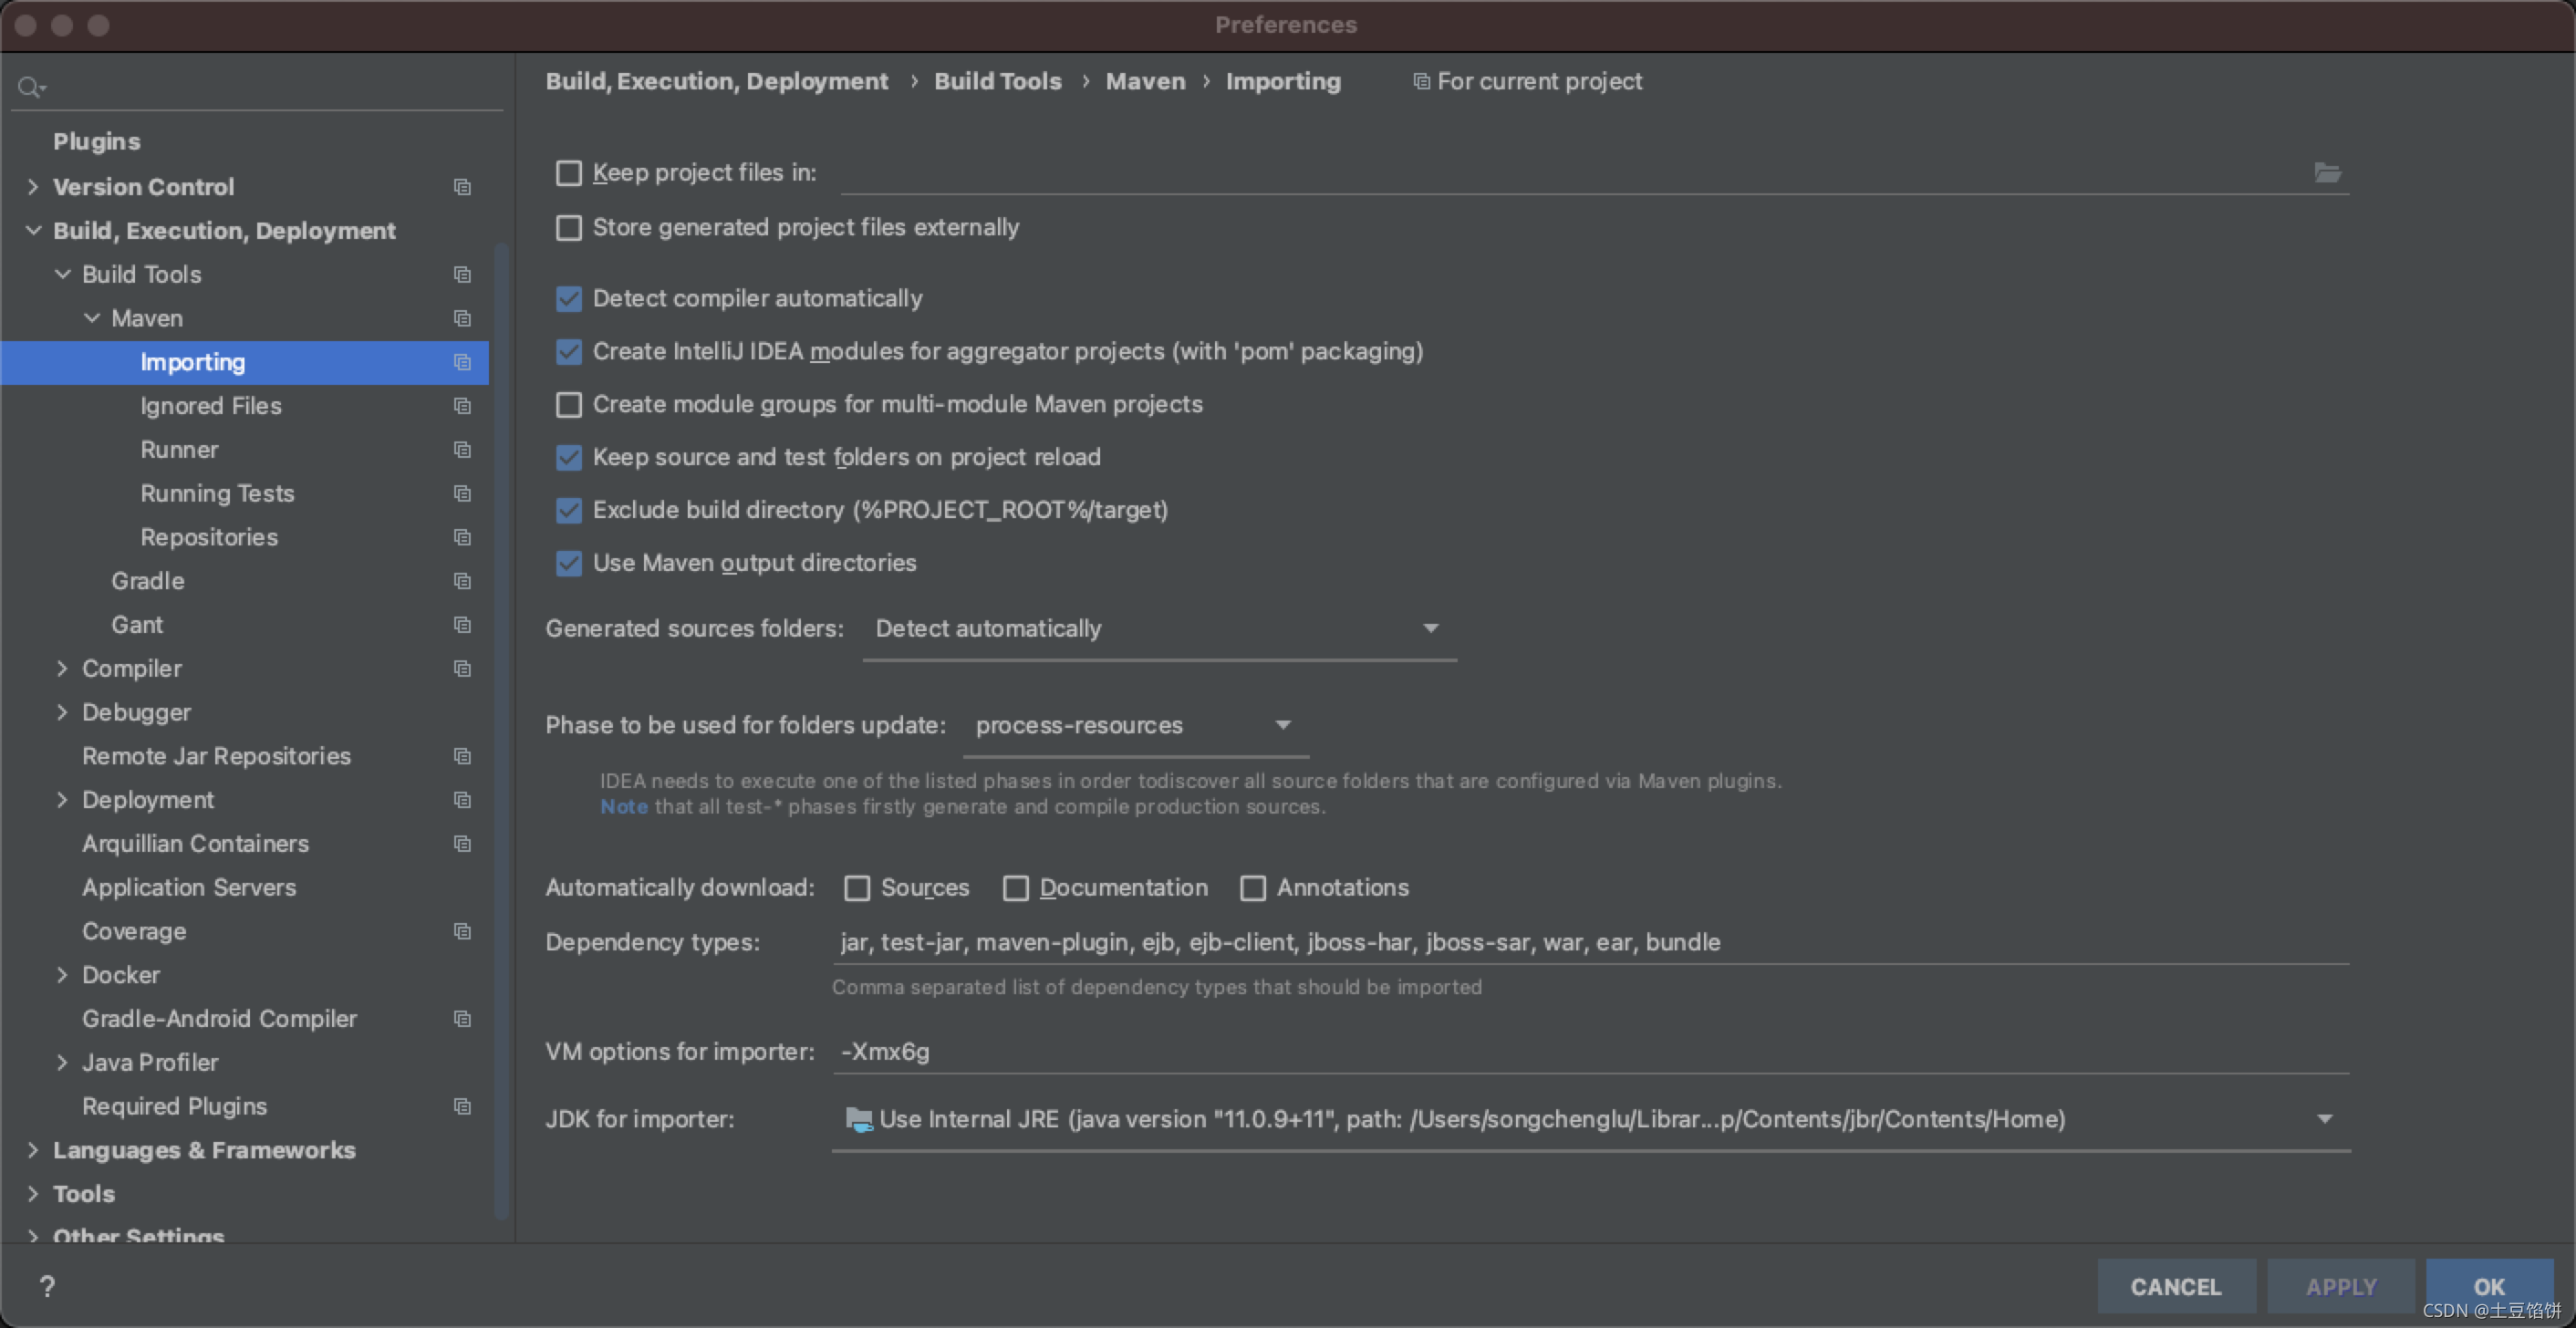Image resolution: width=2576 pixels, height=1328 pixels.
Task: Click the help question mark icon
Action: (x=47, y=1286)
